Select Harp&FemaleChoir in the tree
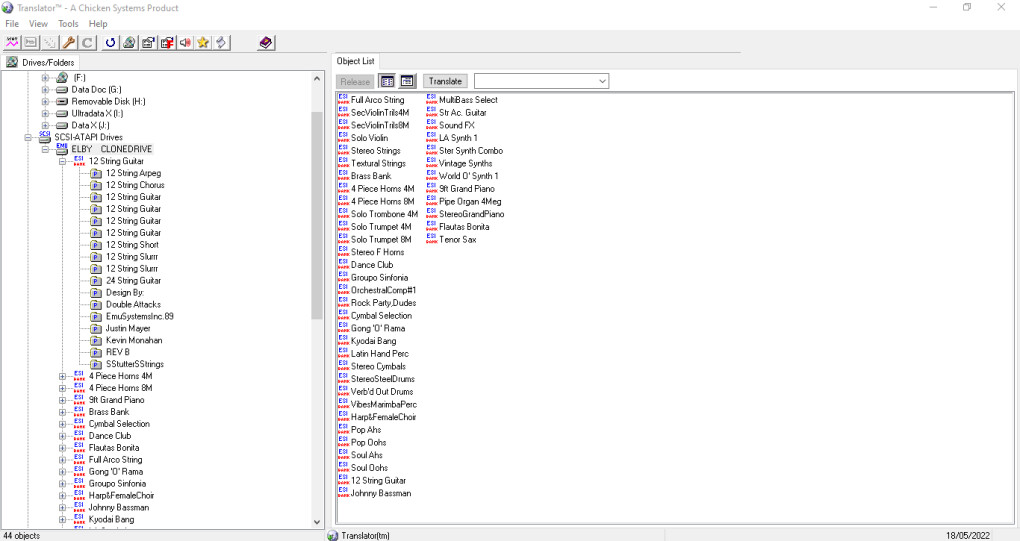 (x=122, y=495)
